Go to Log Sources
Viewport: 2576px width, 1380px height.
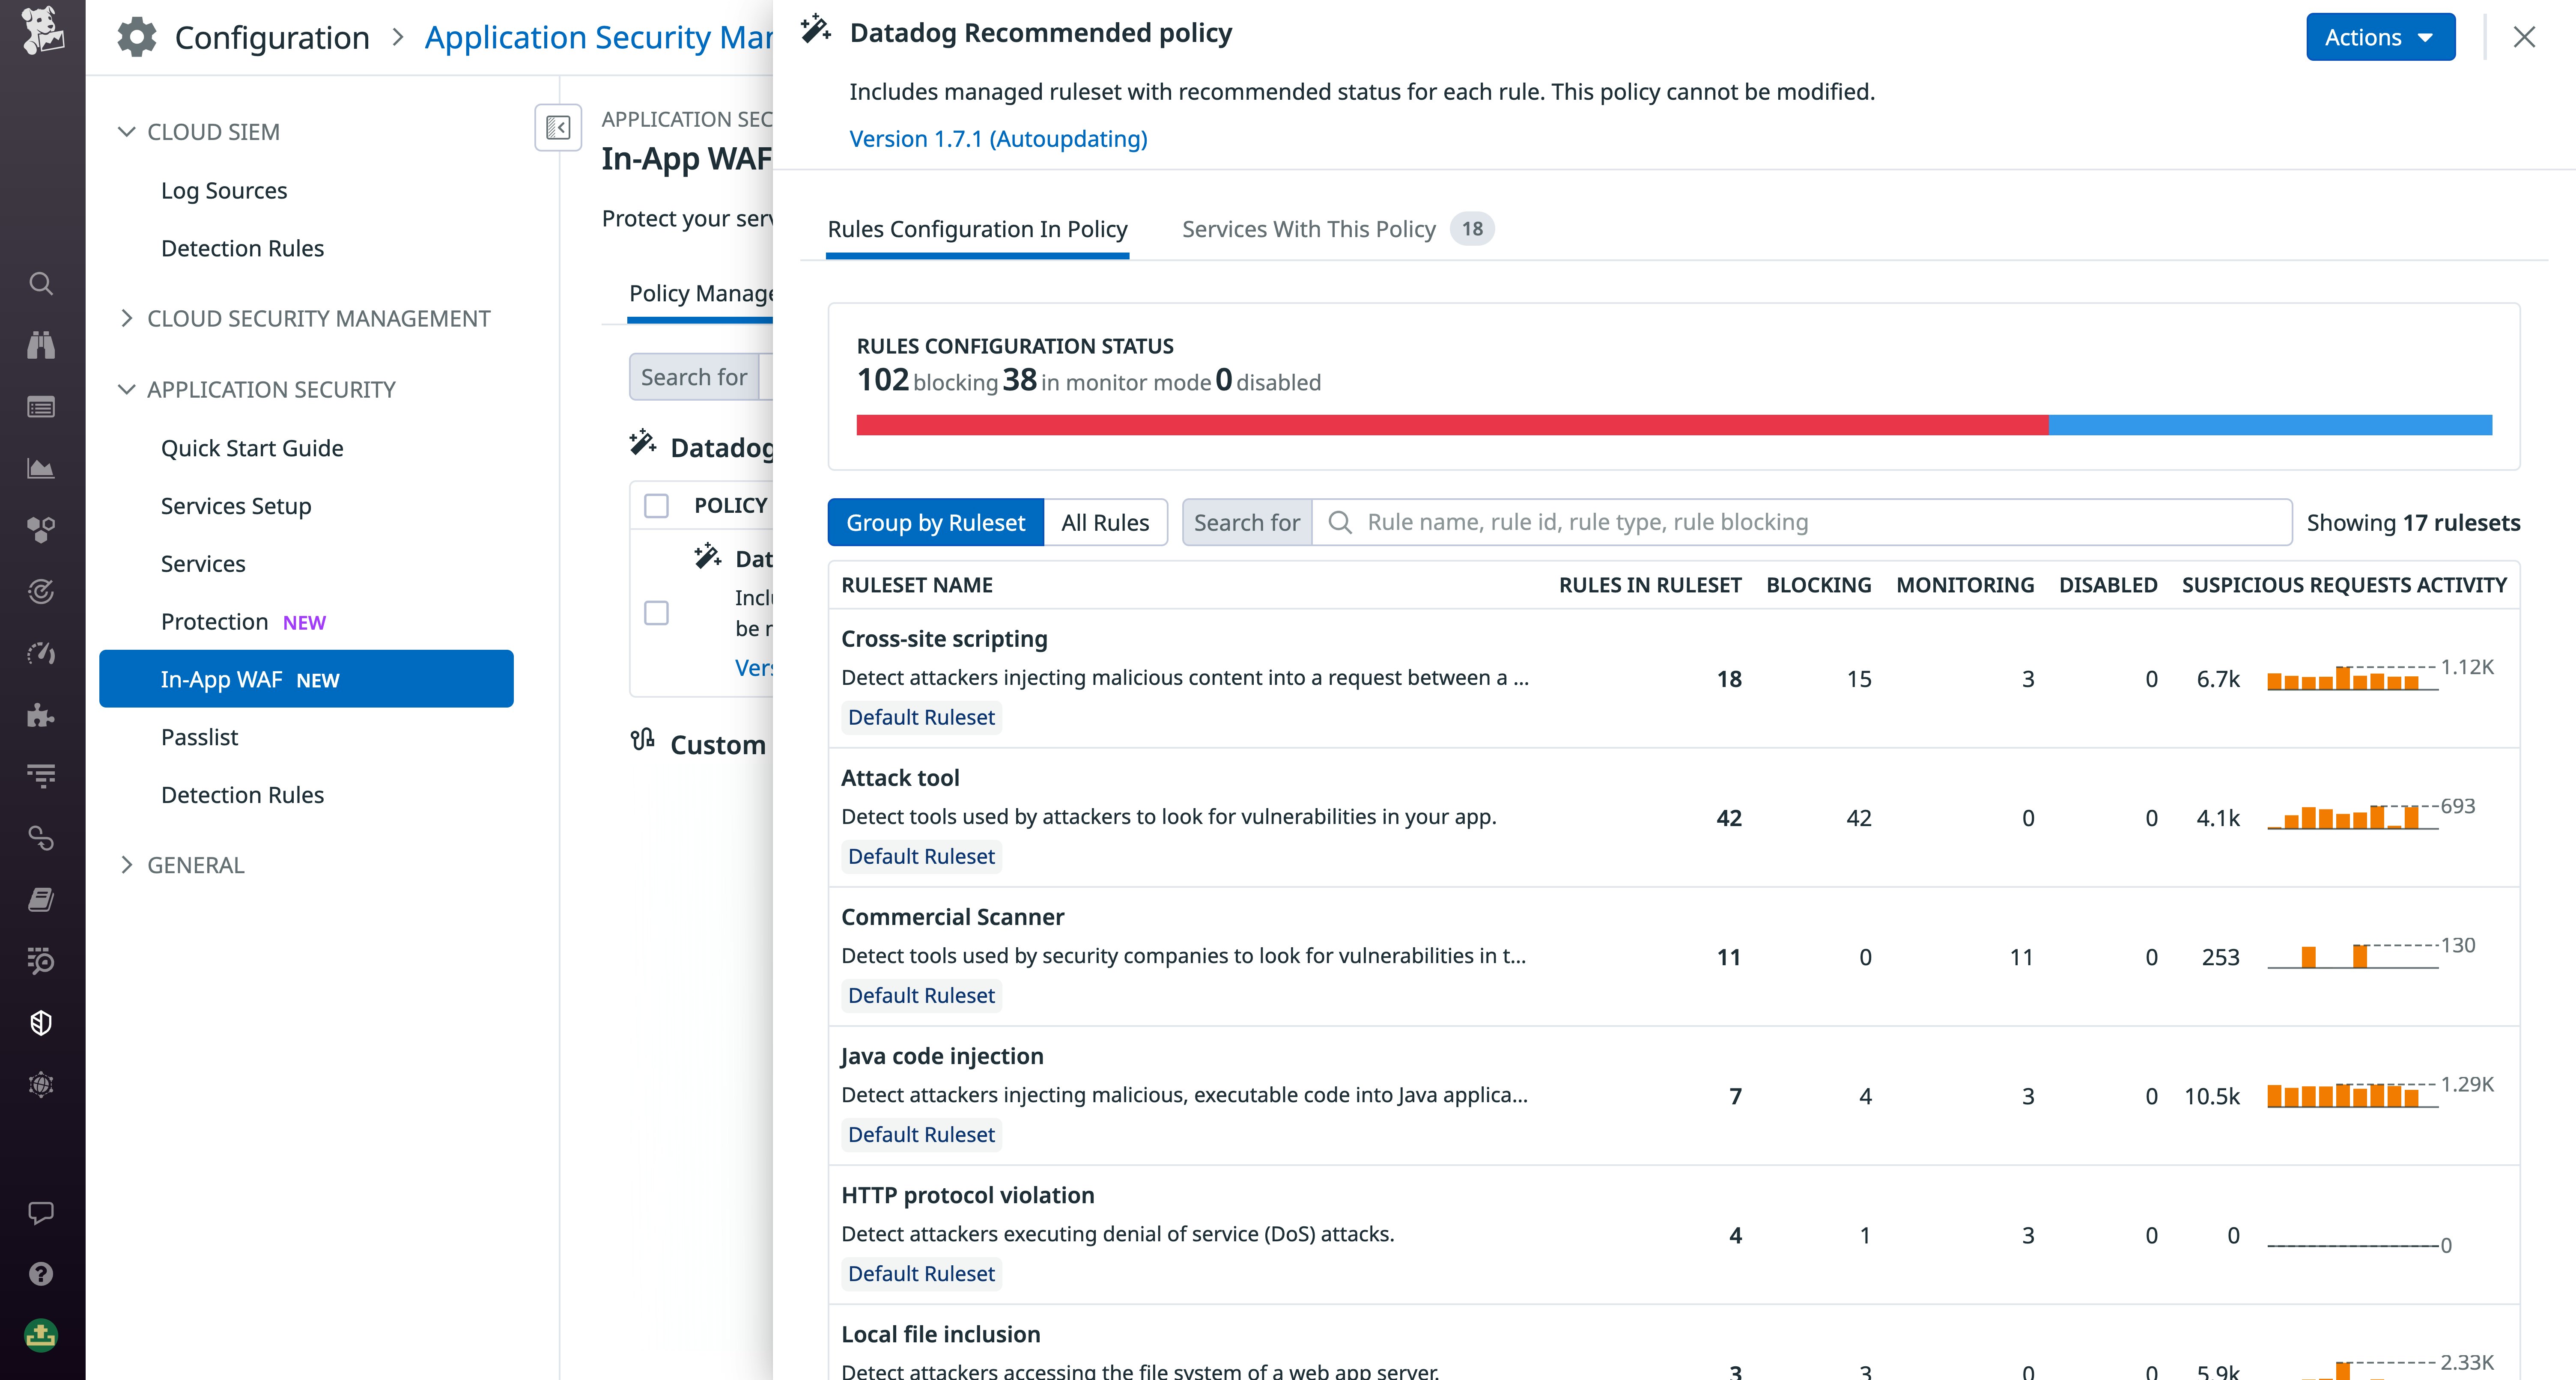coord(224,190)
